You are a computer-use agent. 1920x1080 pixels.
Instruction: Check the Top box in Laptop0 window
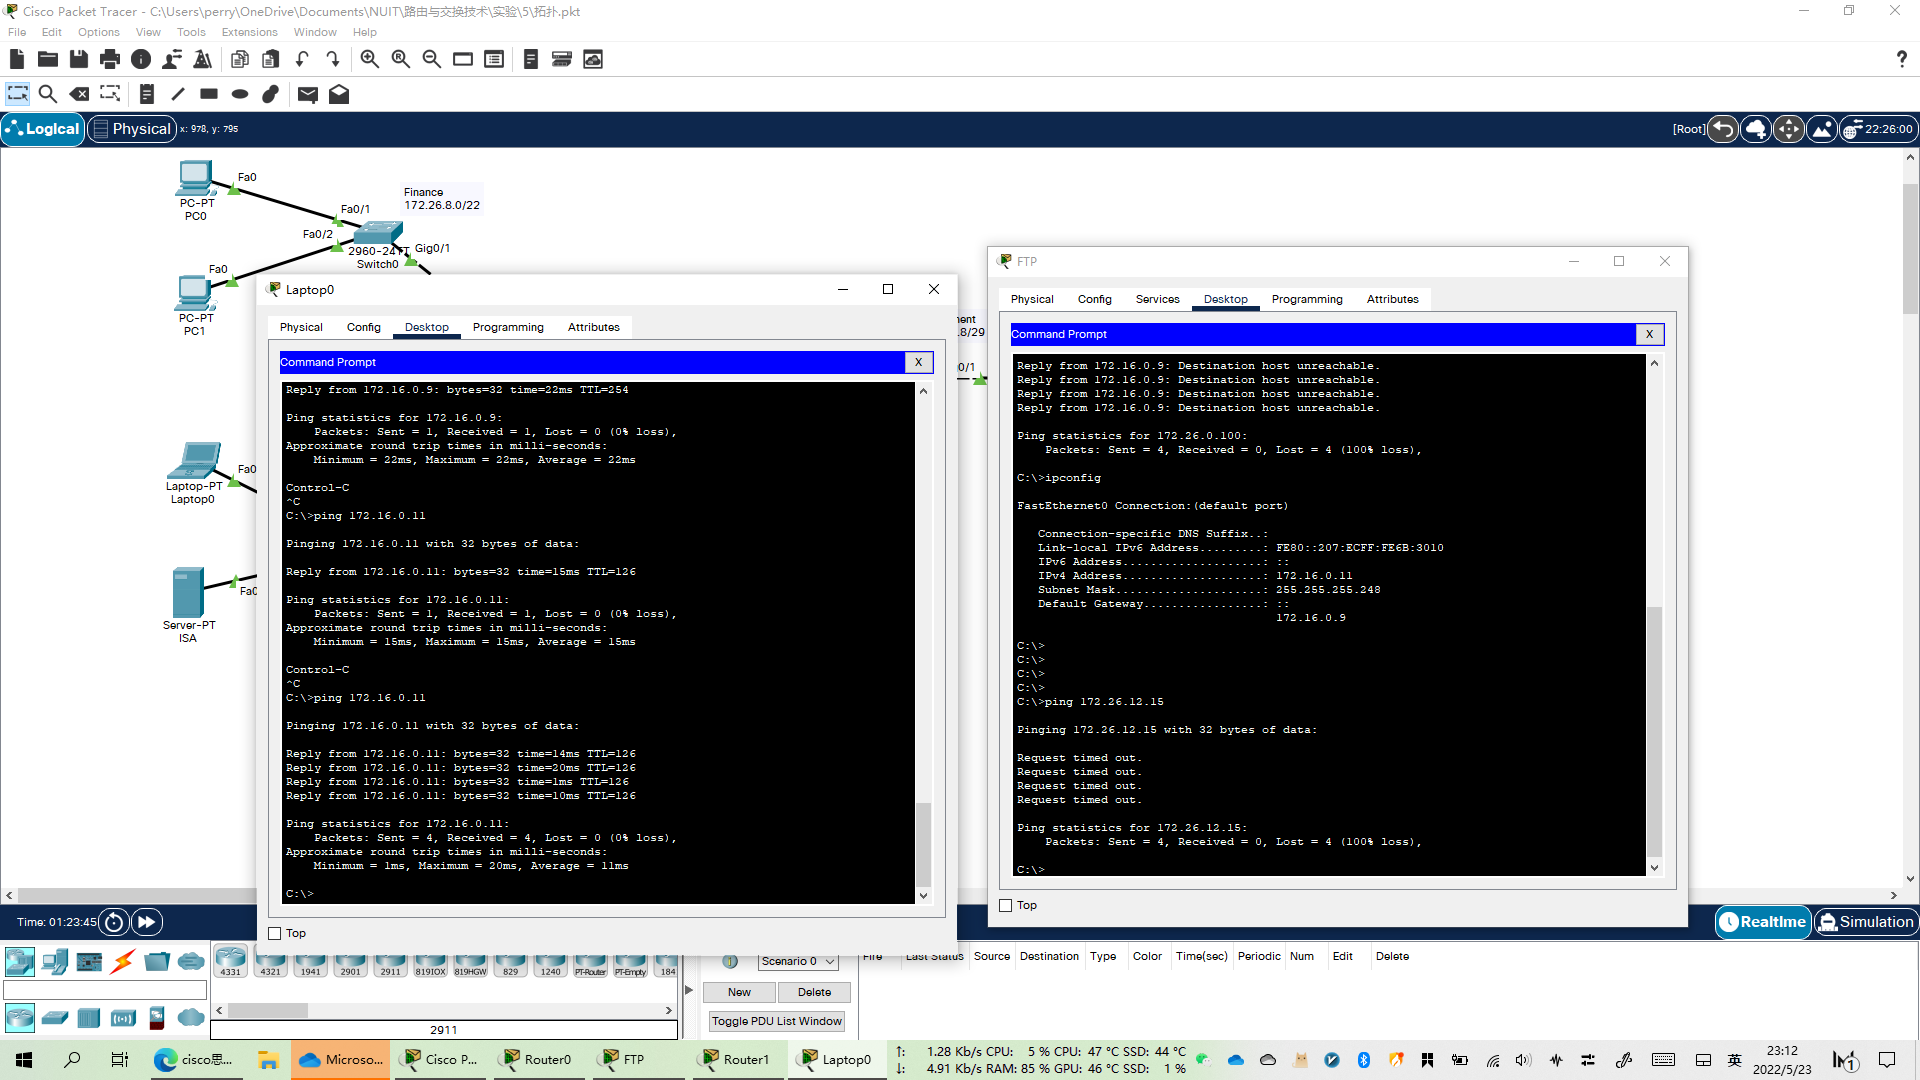275,933
